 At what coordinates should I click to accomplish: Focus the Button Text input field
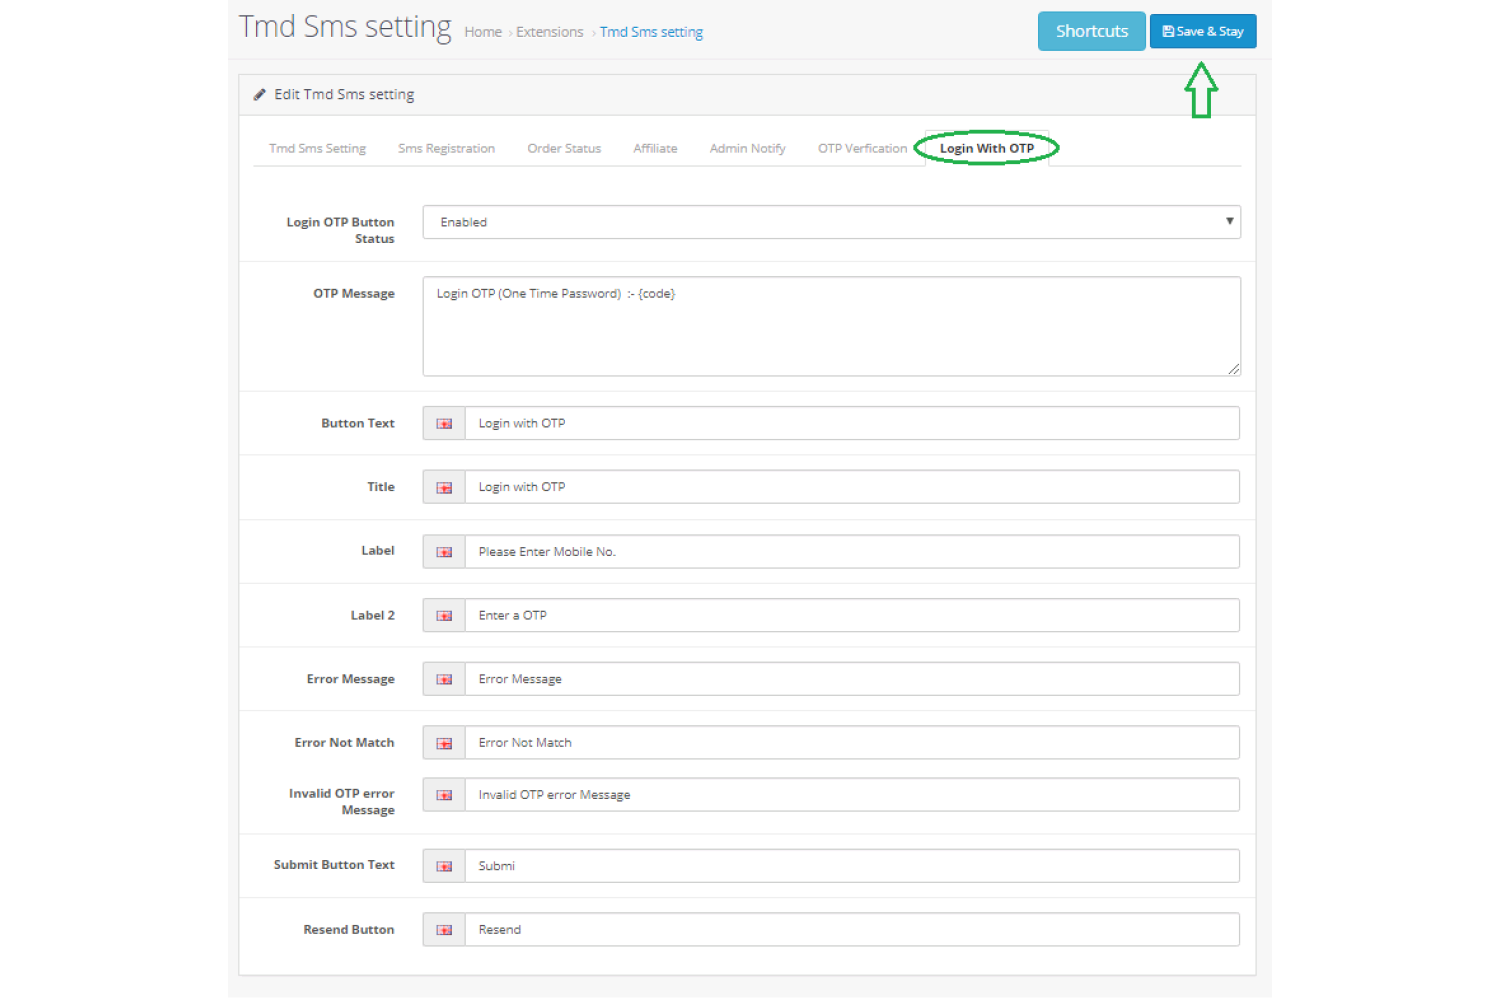(852, 423)
